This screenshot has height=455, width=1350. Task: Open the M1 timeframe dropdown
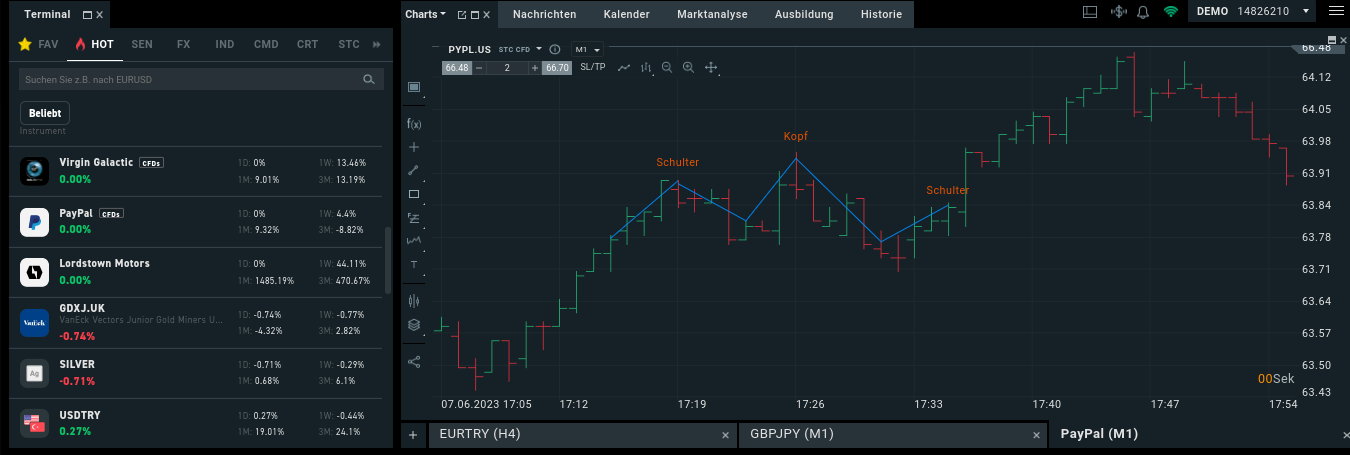(x=587, y=49)
